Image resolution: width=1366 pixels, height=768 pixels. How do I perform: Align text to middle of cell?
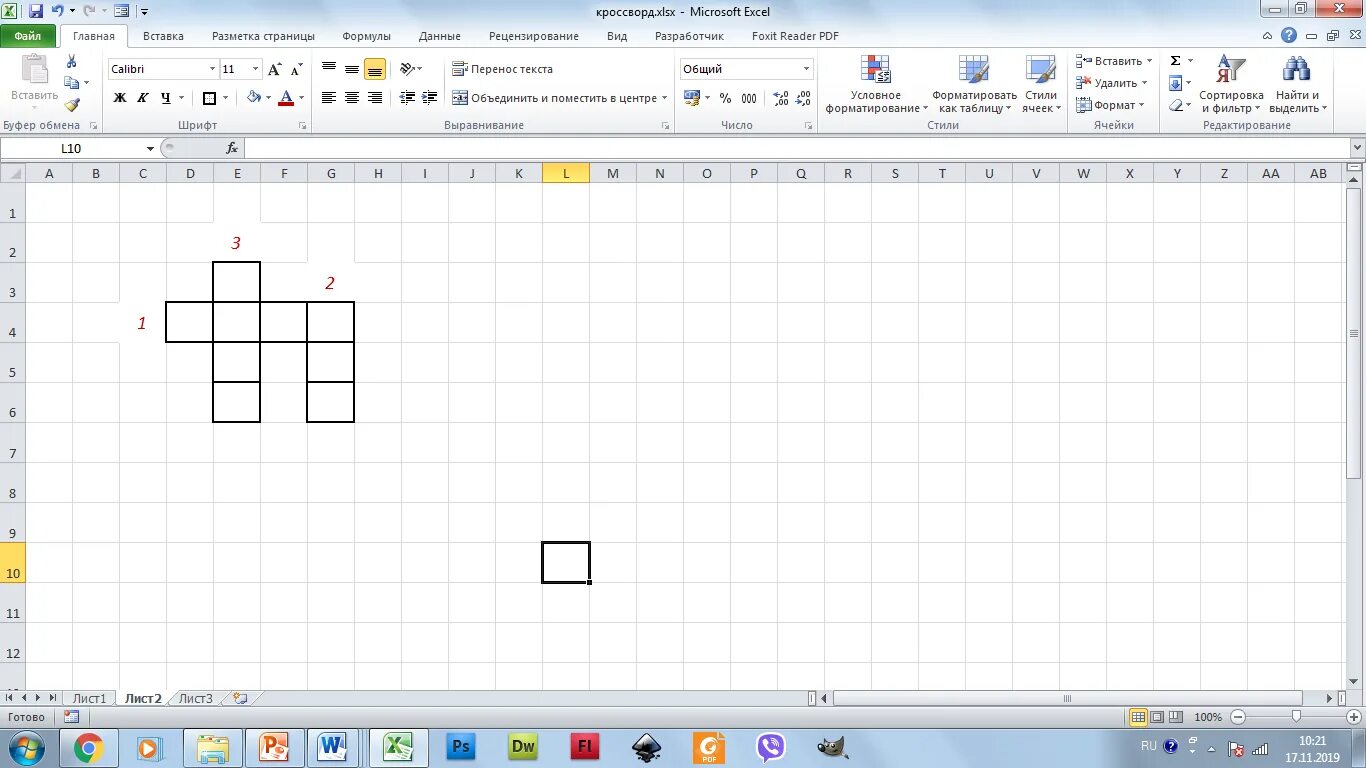[x=352, y=69]
